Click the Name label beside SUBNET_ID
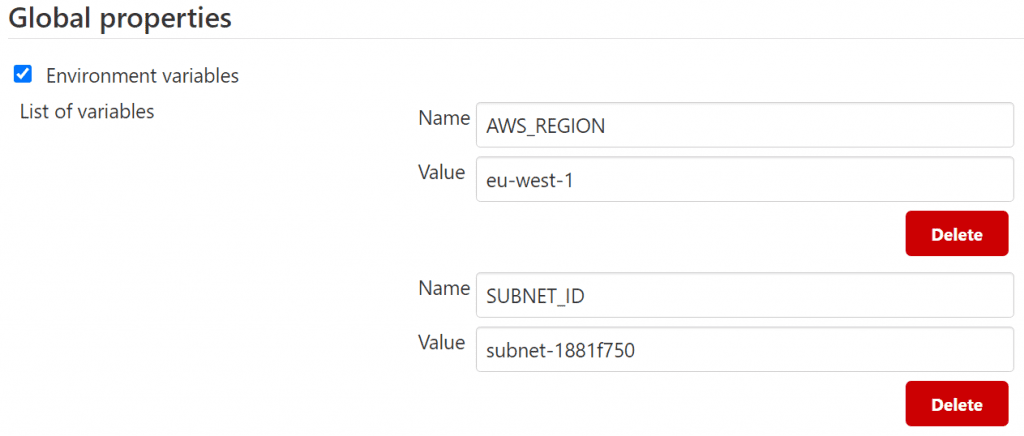This screenshot has width=1024, height=436. 443,288
